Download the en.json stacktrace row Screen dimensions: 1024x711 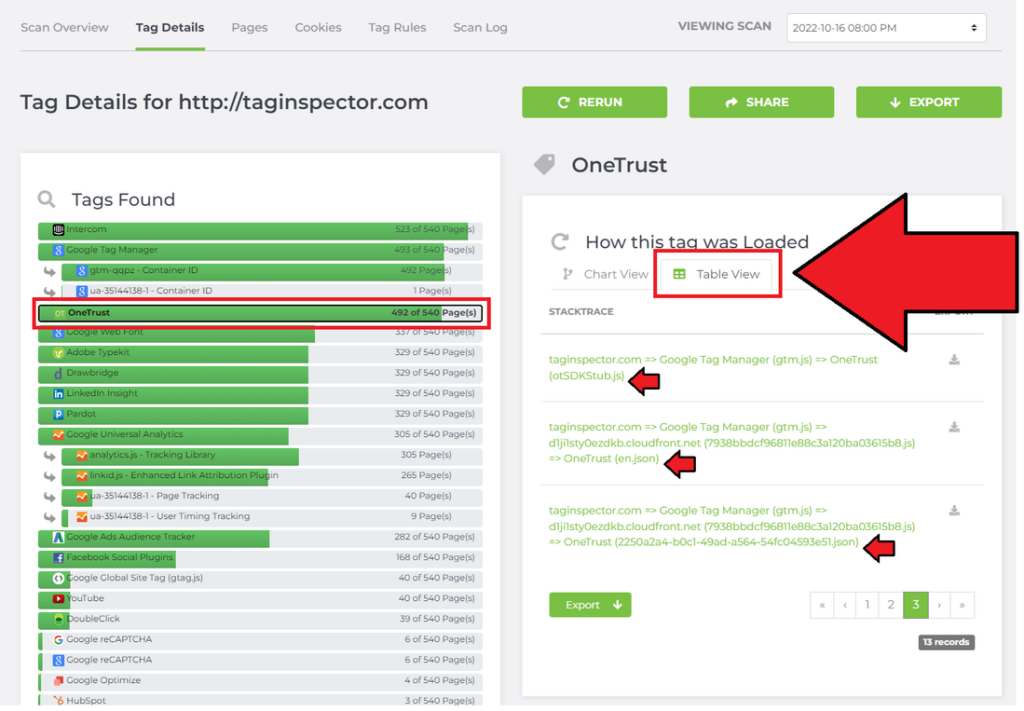[x=954, y=427]
